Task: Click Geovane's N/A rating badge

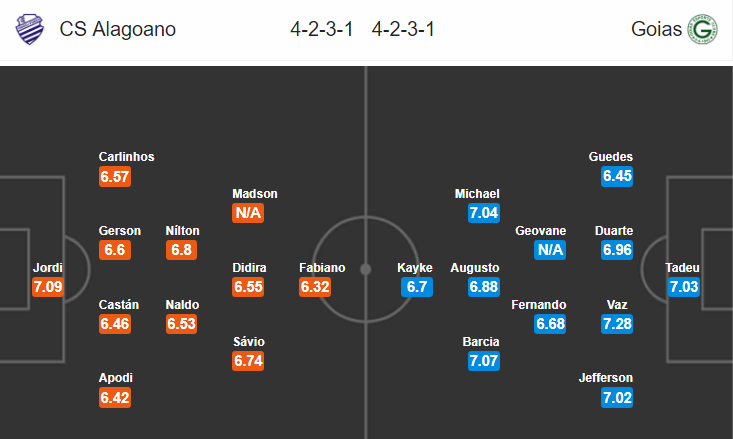Action: click(550, 250)
